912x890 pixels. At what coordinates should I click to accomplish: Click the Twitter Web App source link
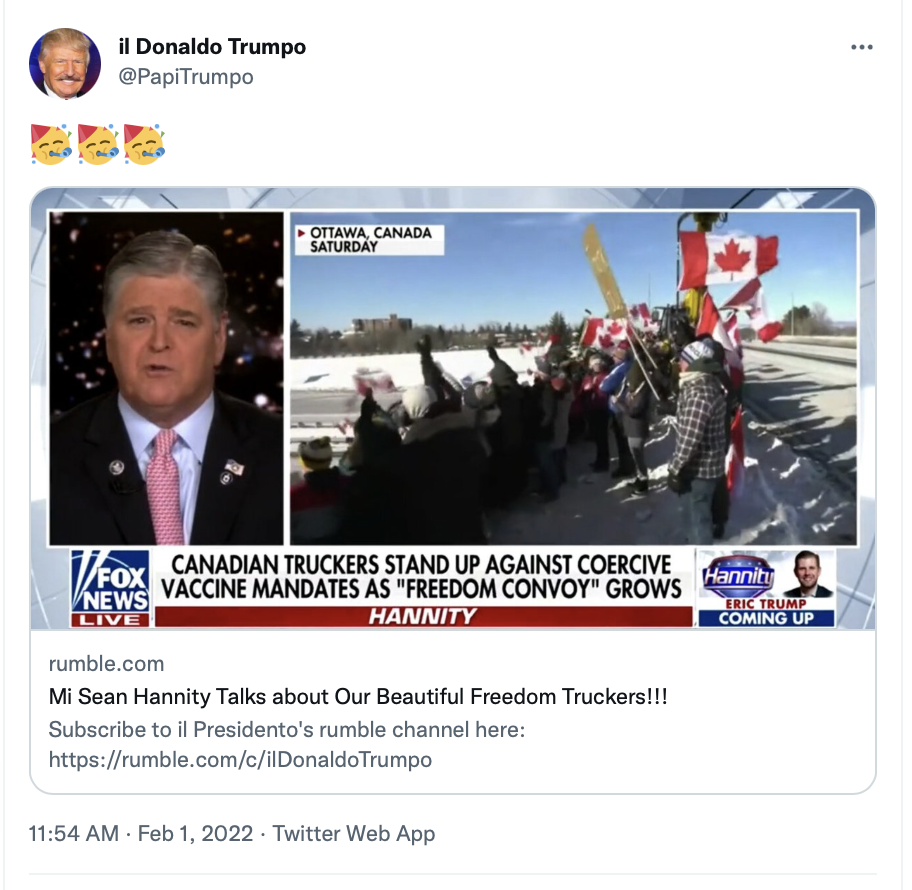pos(354,834)
